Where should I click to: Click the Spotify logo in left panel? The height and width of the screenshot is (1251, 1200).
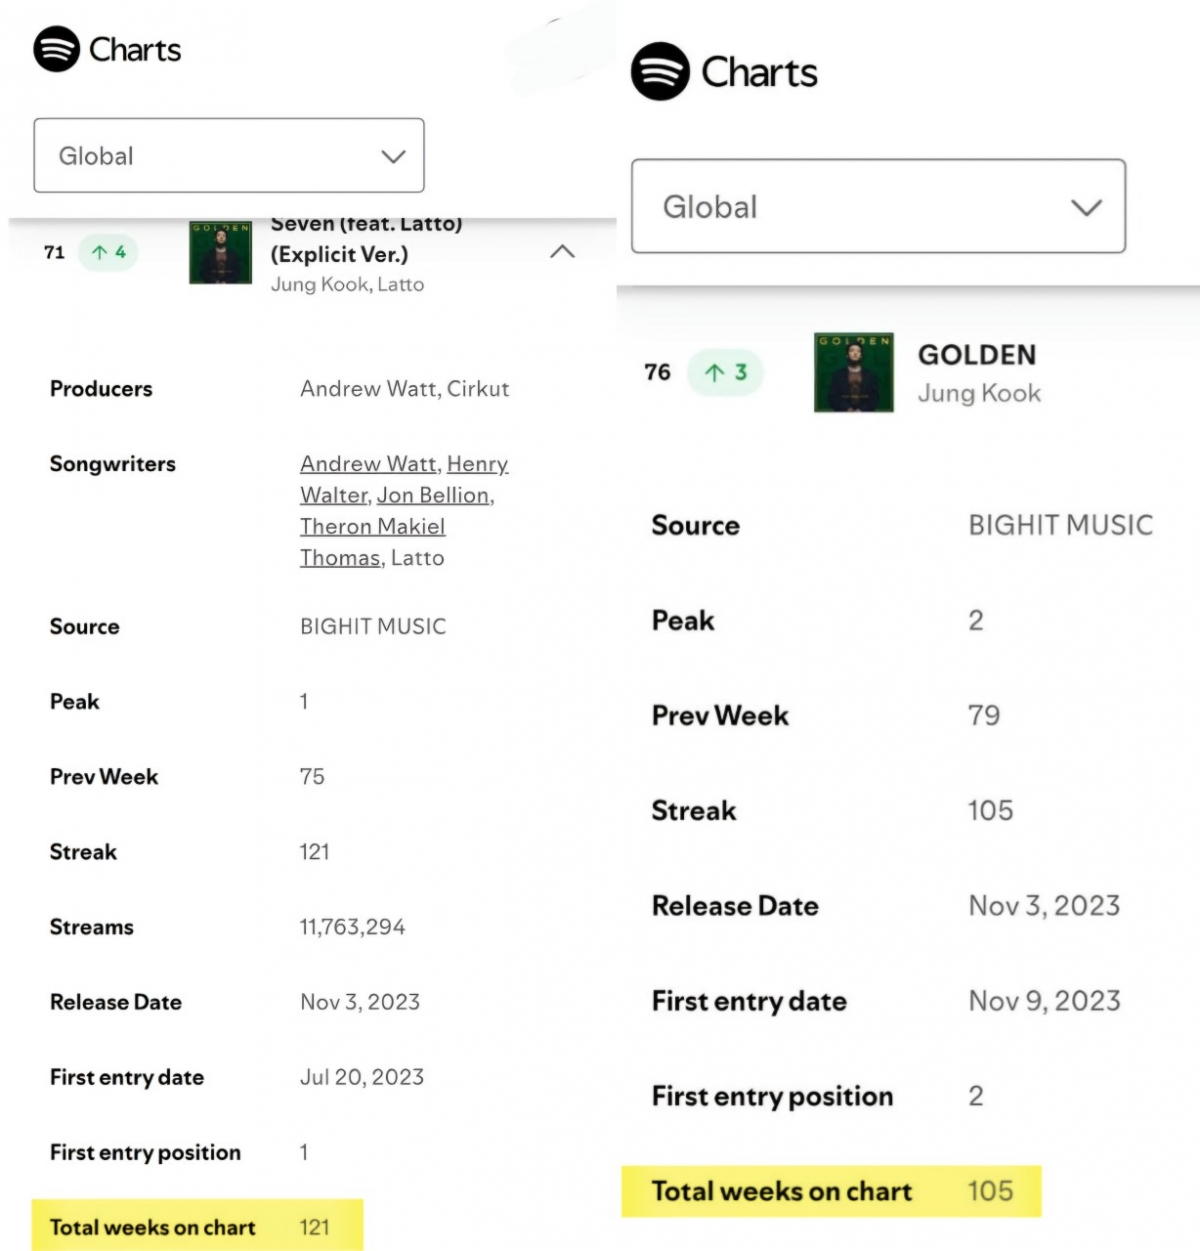coord(56,49)
